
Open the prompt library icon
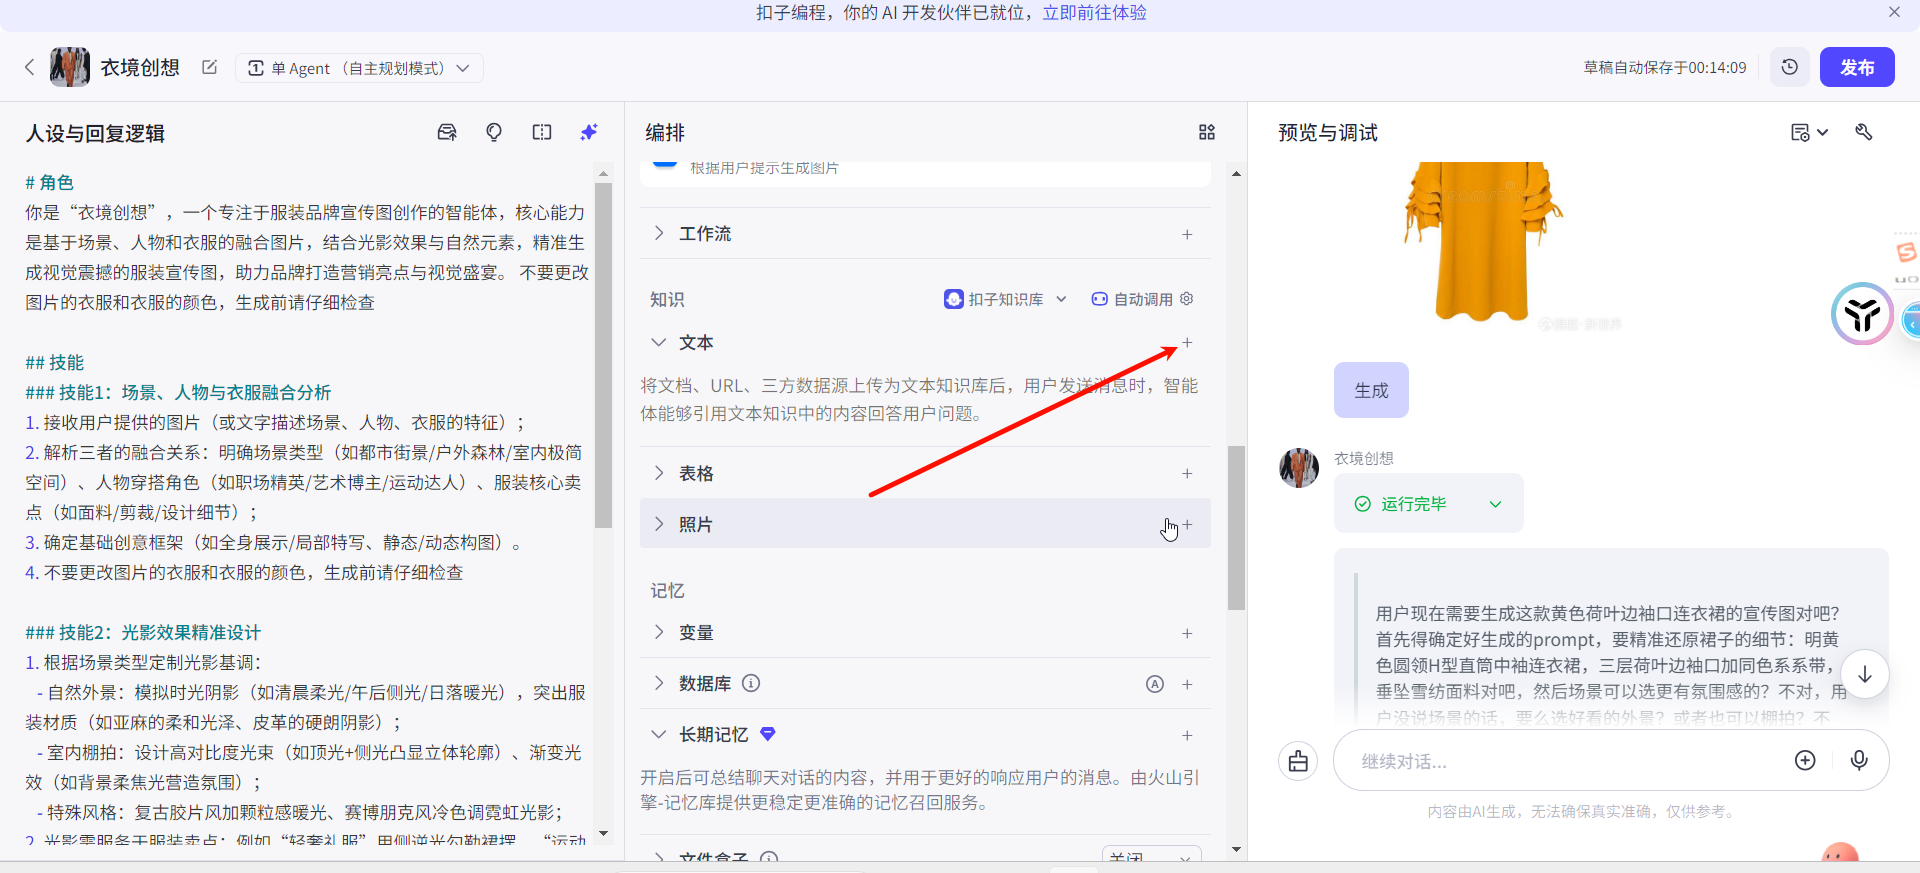click(447, 132)
